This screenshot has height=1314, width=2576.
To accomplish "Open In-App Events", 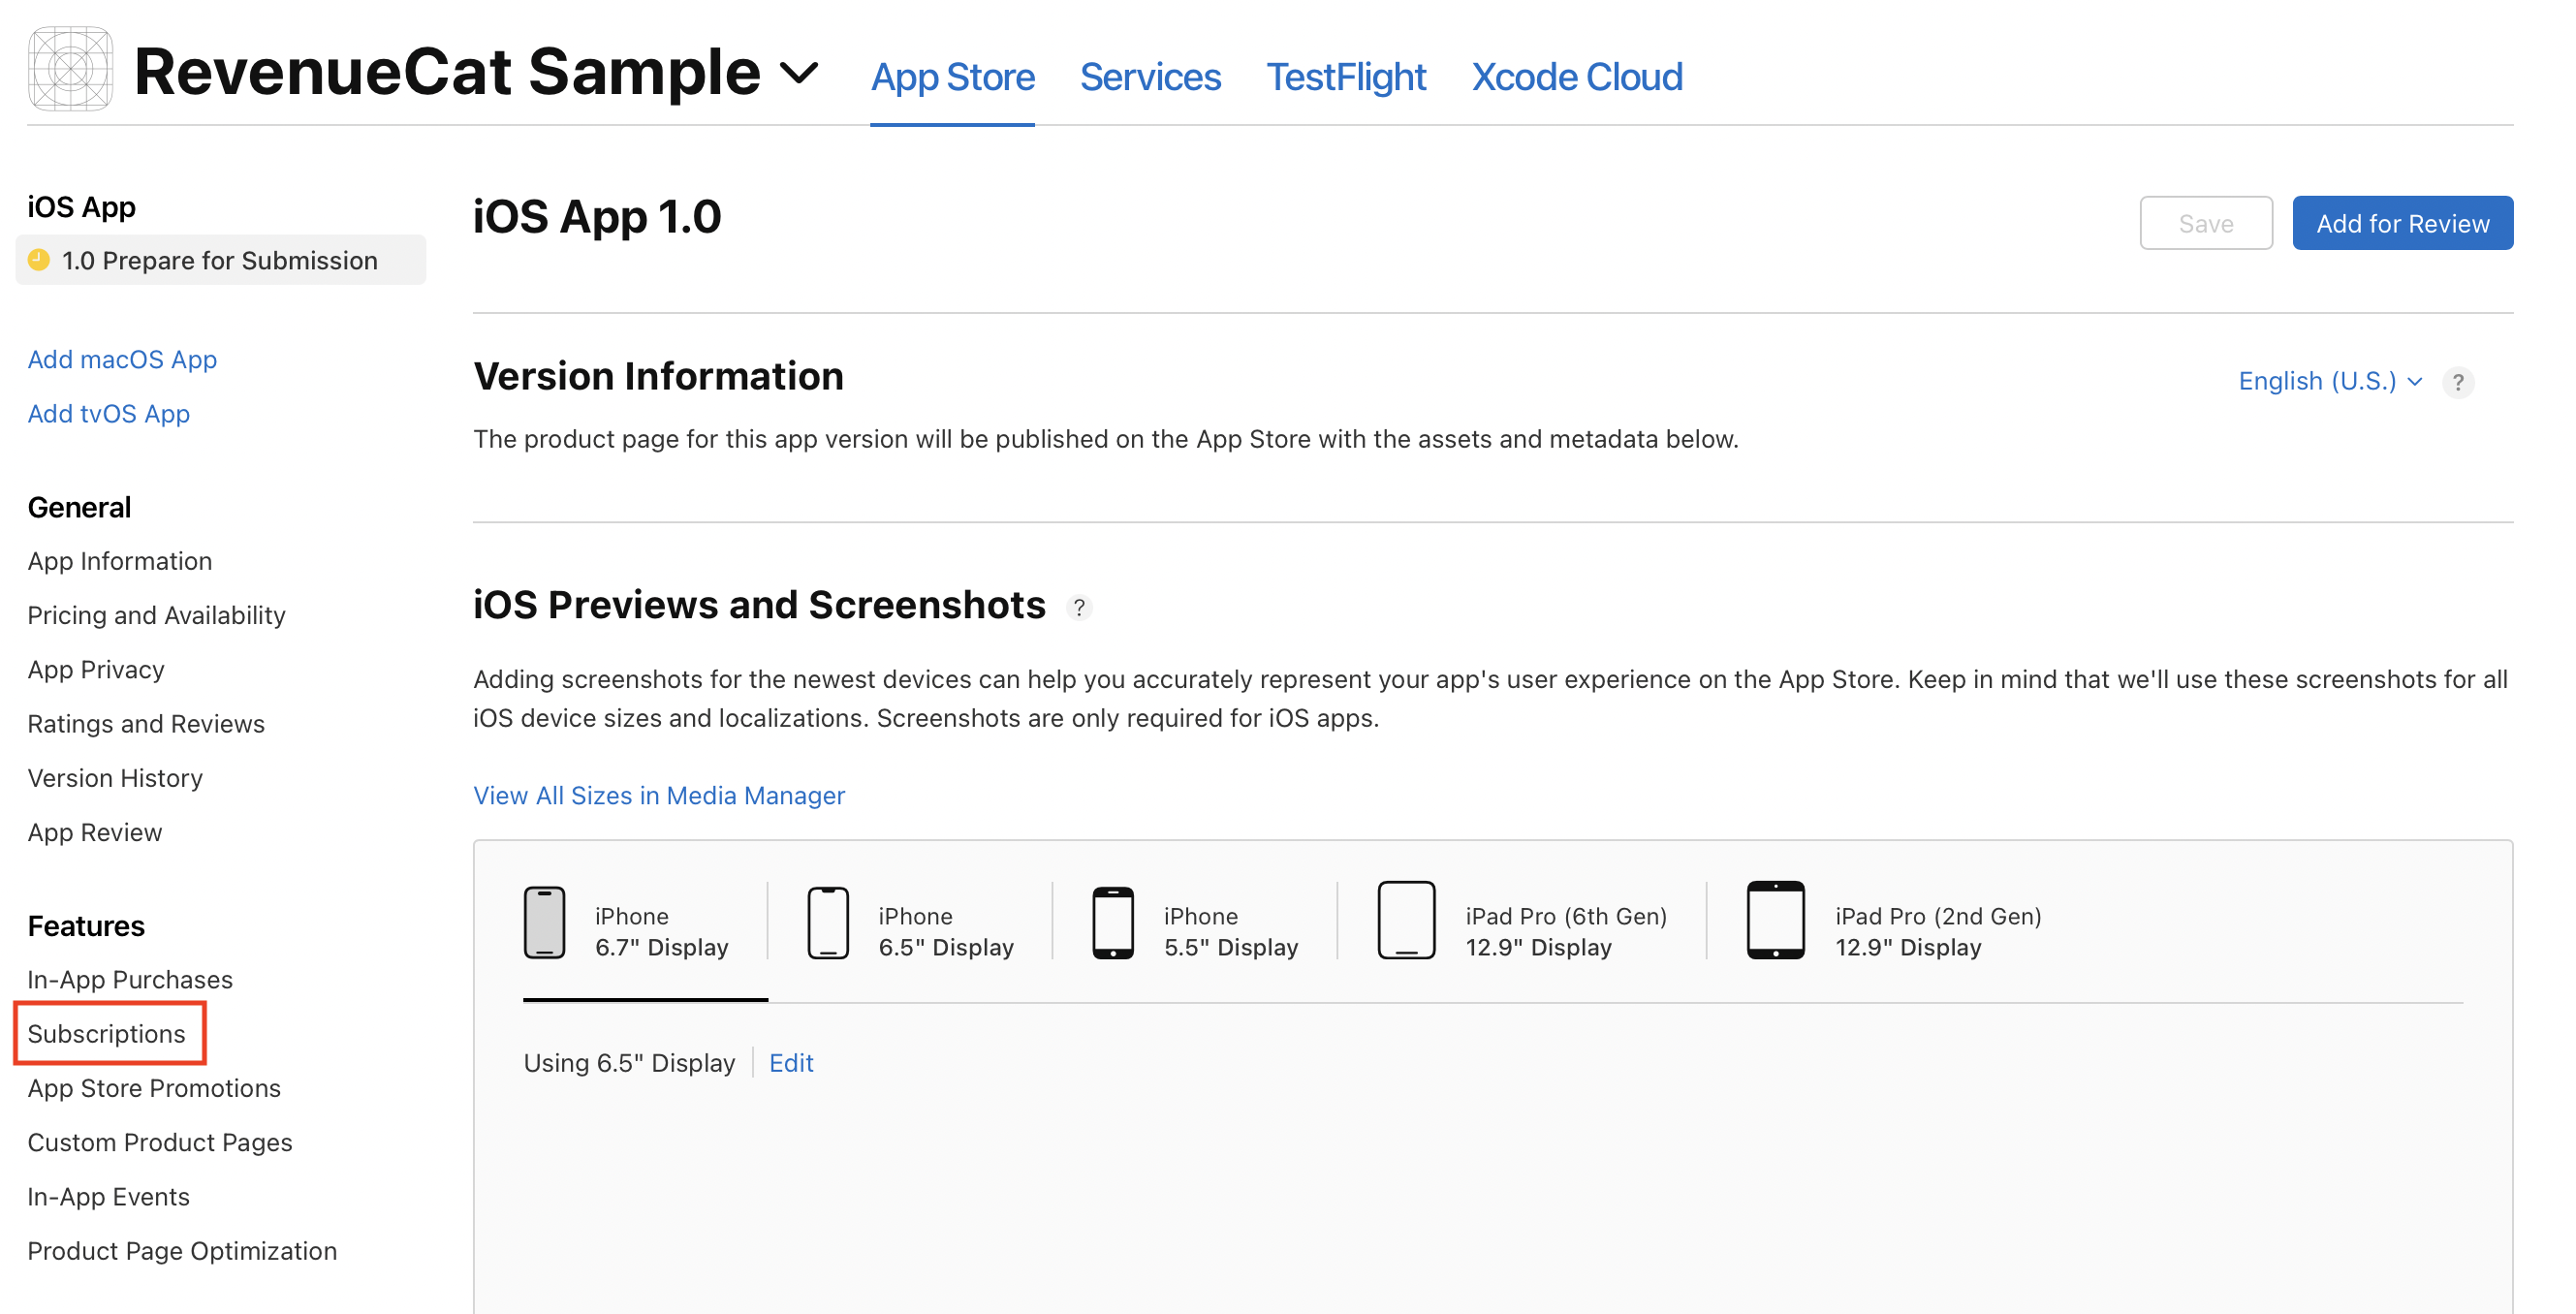I will point(108,1197).
